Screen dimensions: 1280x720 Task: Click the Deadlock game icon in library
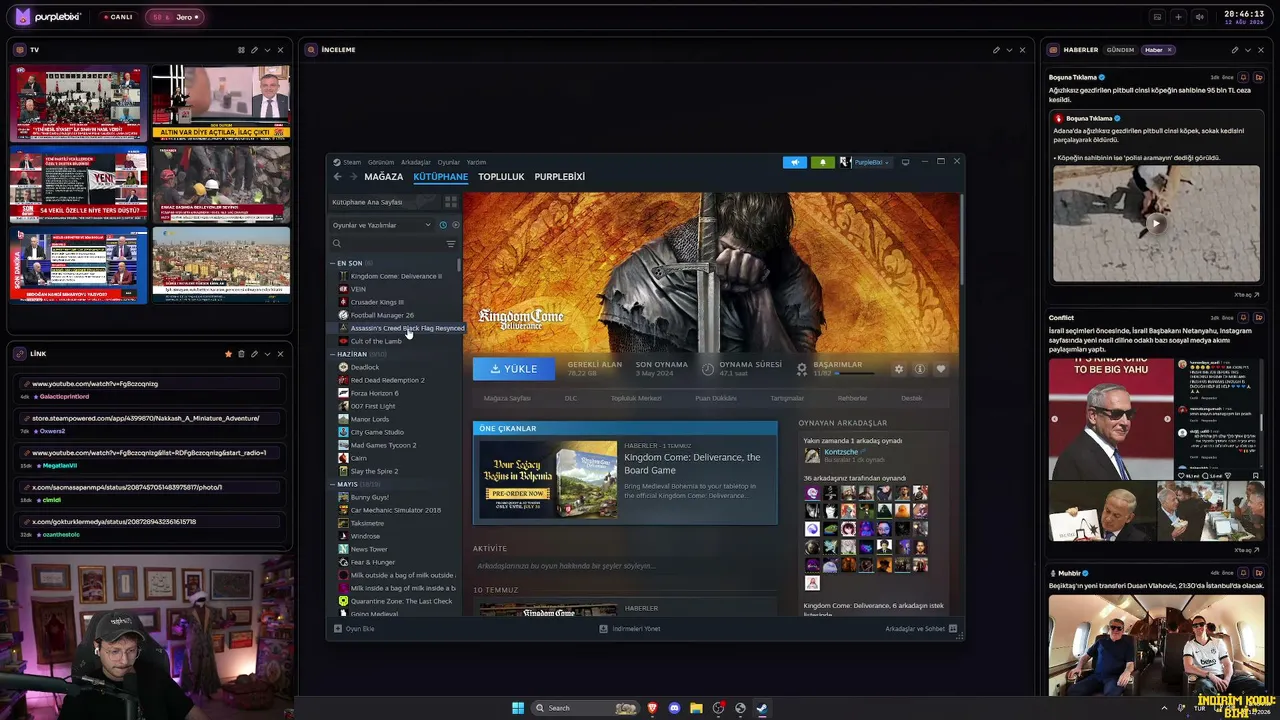pyautogui.click(x=343, y=367)
